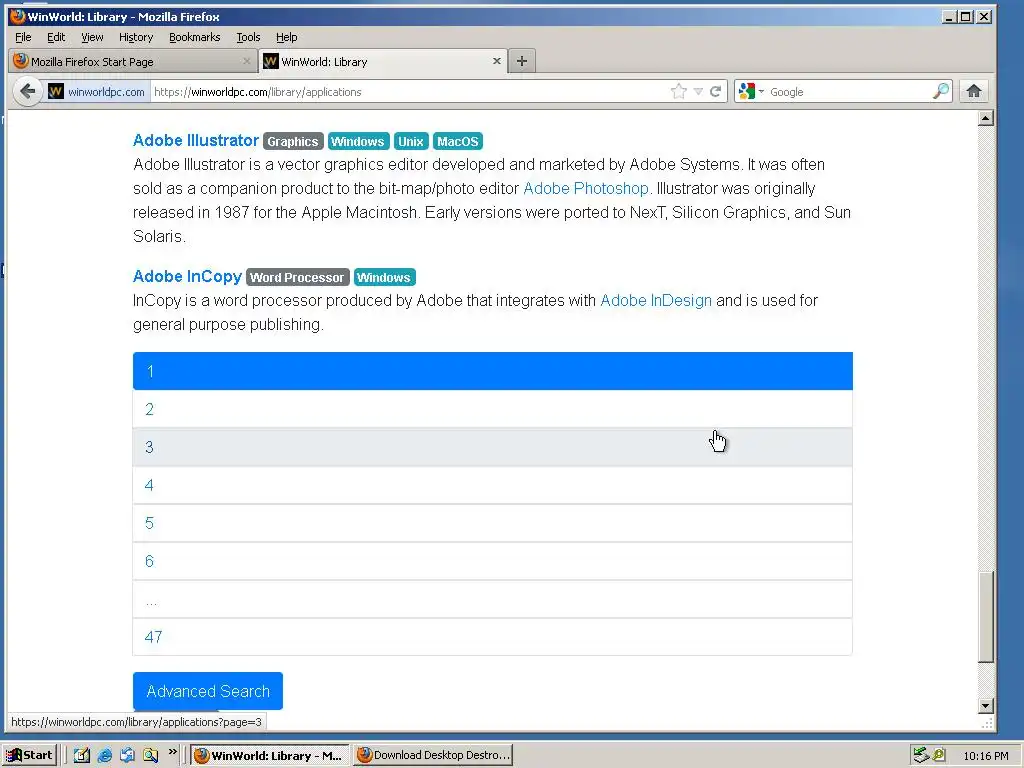Open the Edit menu
1024x768 pixels.
coord(56,37)
